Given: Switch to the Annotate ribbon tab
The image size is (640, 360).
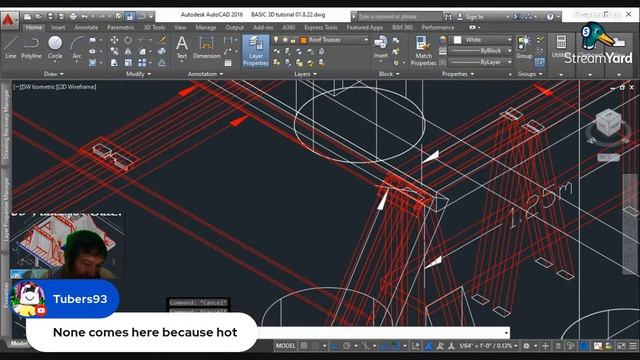Looking at the screenshot, I should coord(86,27).
